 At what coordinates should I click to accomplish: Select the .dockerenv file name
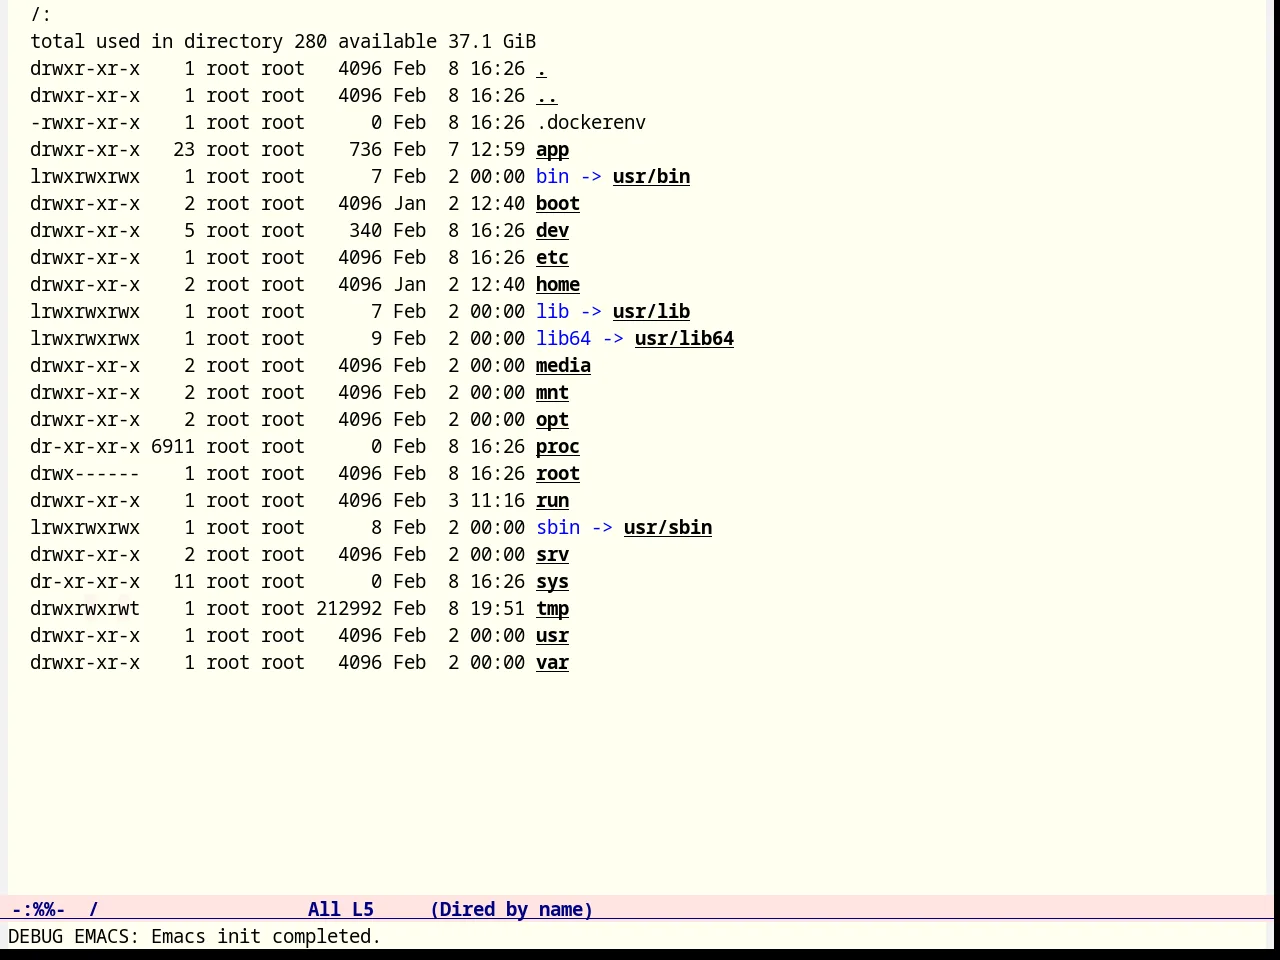click(x=591, y=123)
